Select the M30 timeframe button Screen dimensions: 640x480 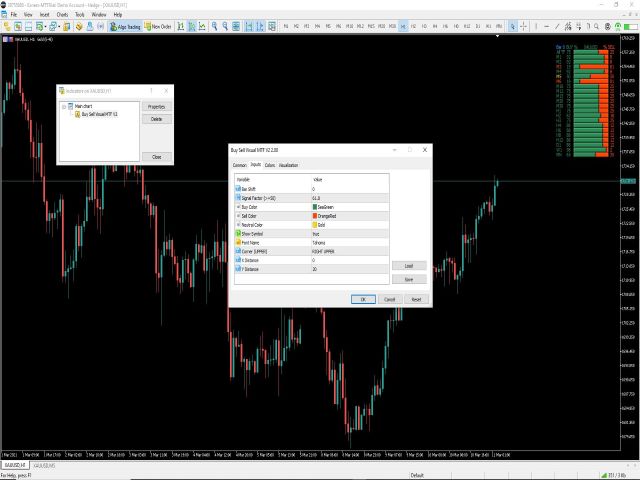point(392,27)
